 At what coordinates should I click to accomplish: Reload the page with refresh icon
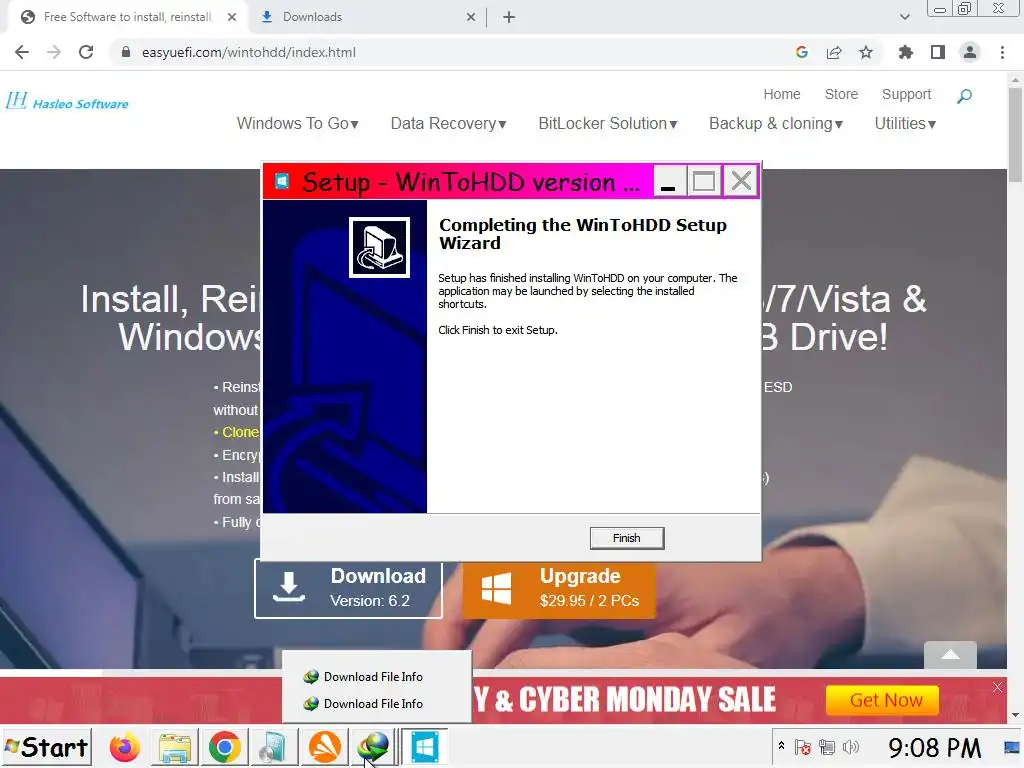pos(86,52)
